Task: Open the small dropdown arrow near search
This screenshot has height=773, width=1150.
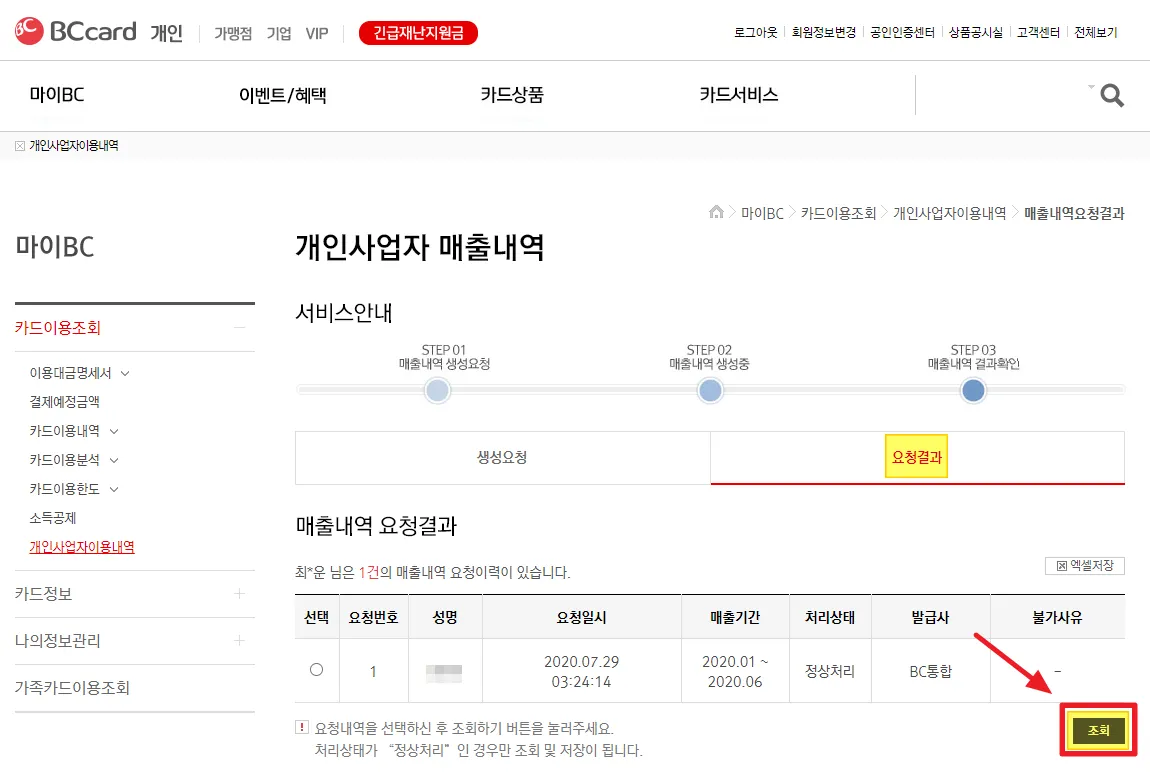Action: point(1091,87)
